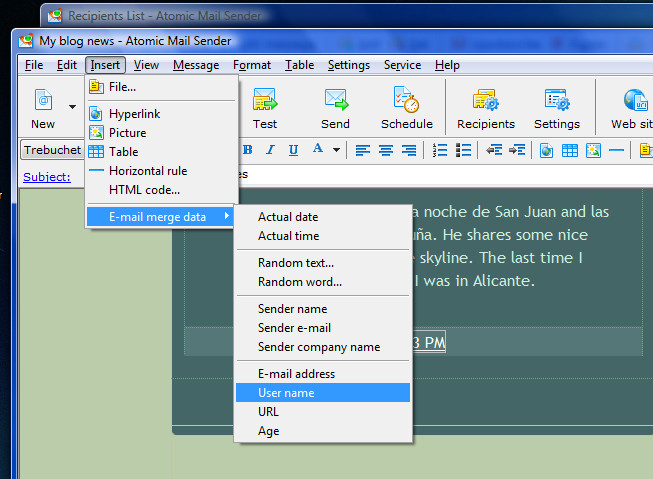The image size is (653, 479).
Task: Open the Settings menu in menu bar
Action: pos(349,65)
